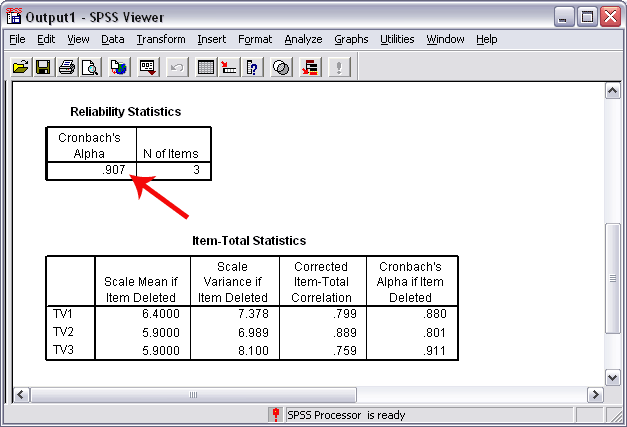Click the Save floppy disk icon
This screenshot has width=627, height=427.
coord(43,67)
